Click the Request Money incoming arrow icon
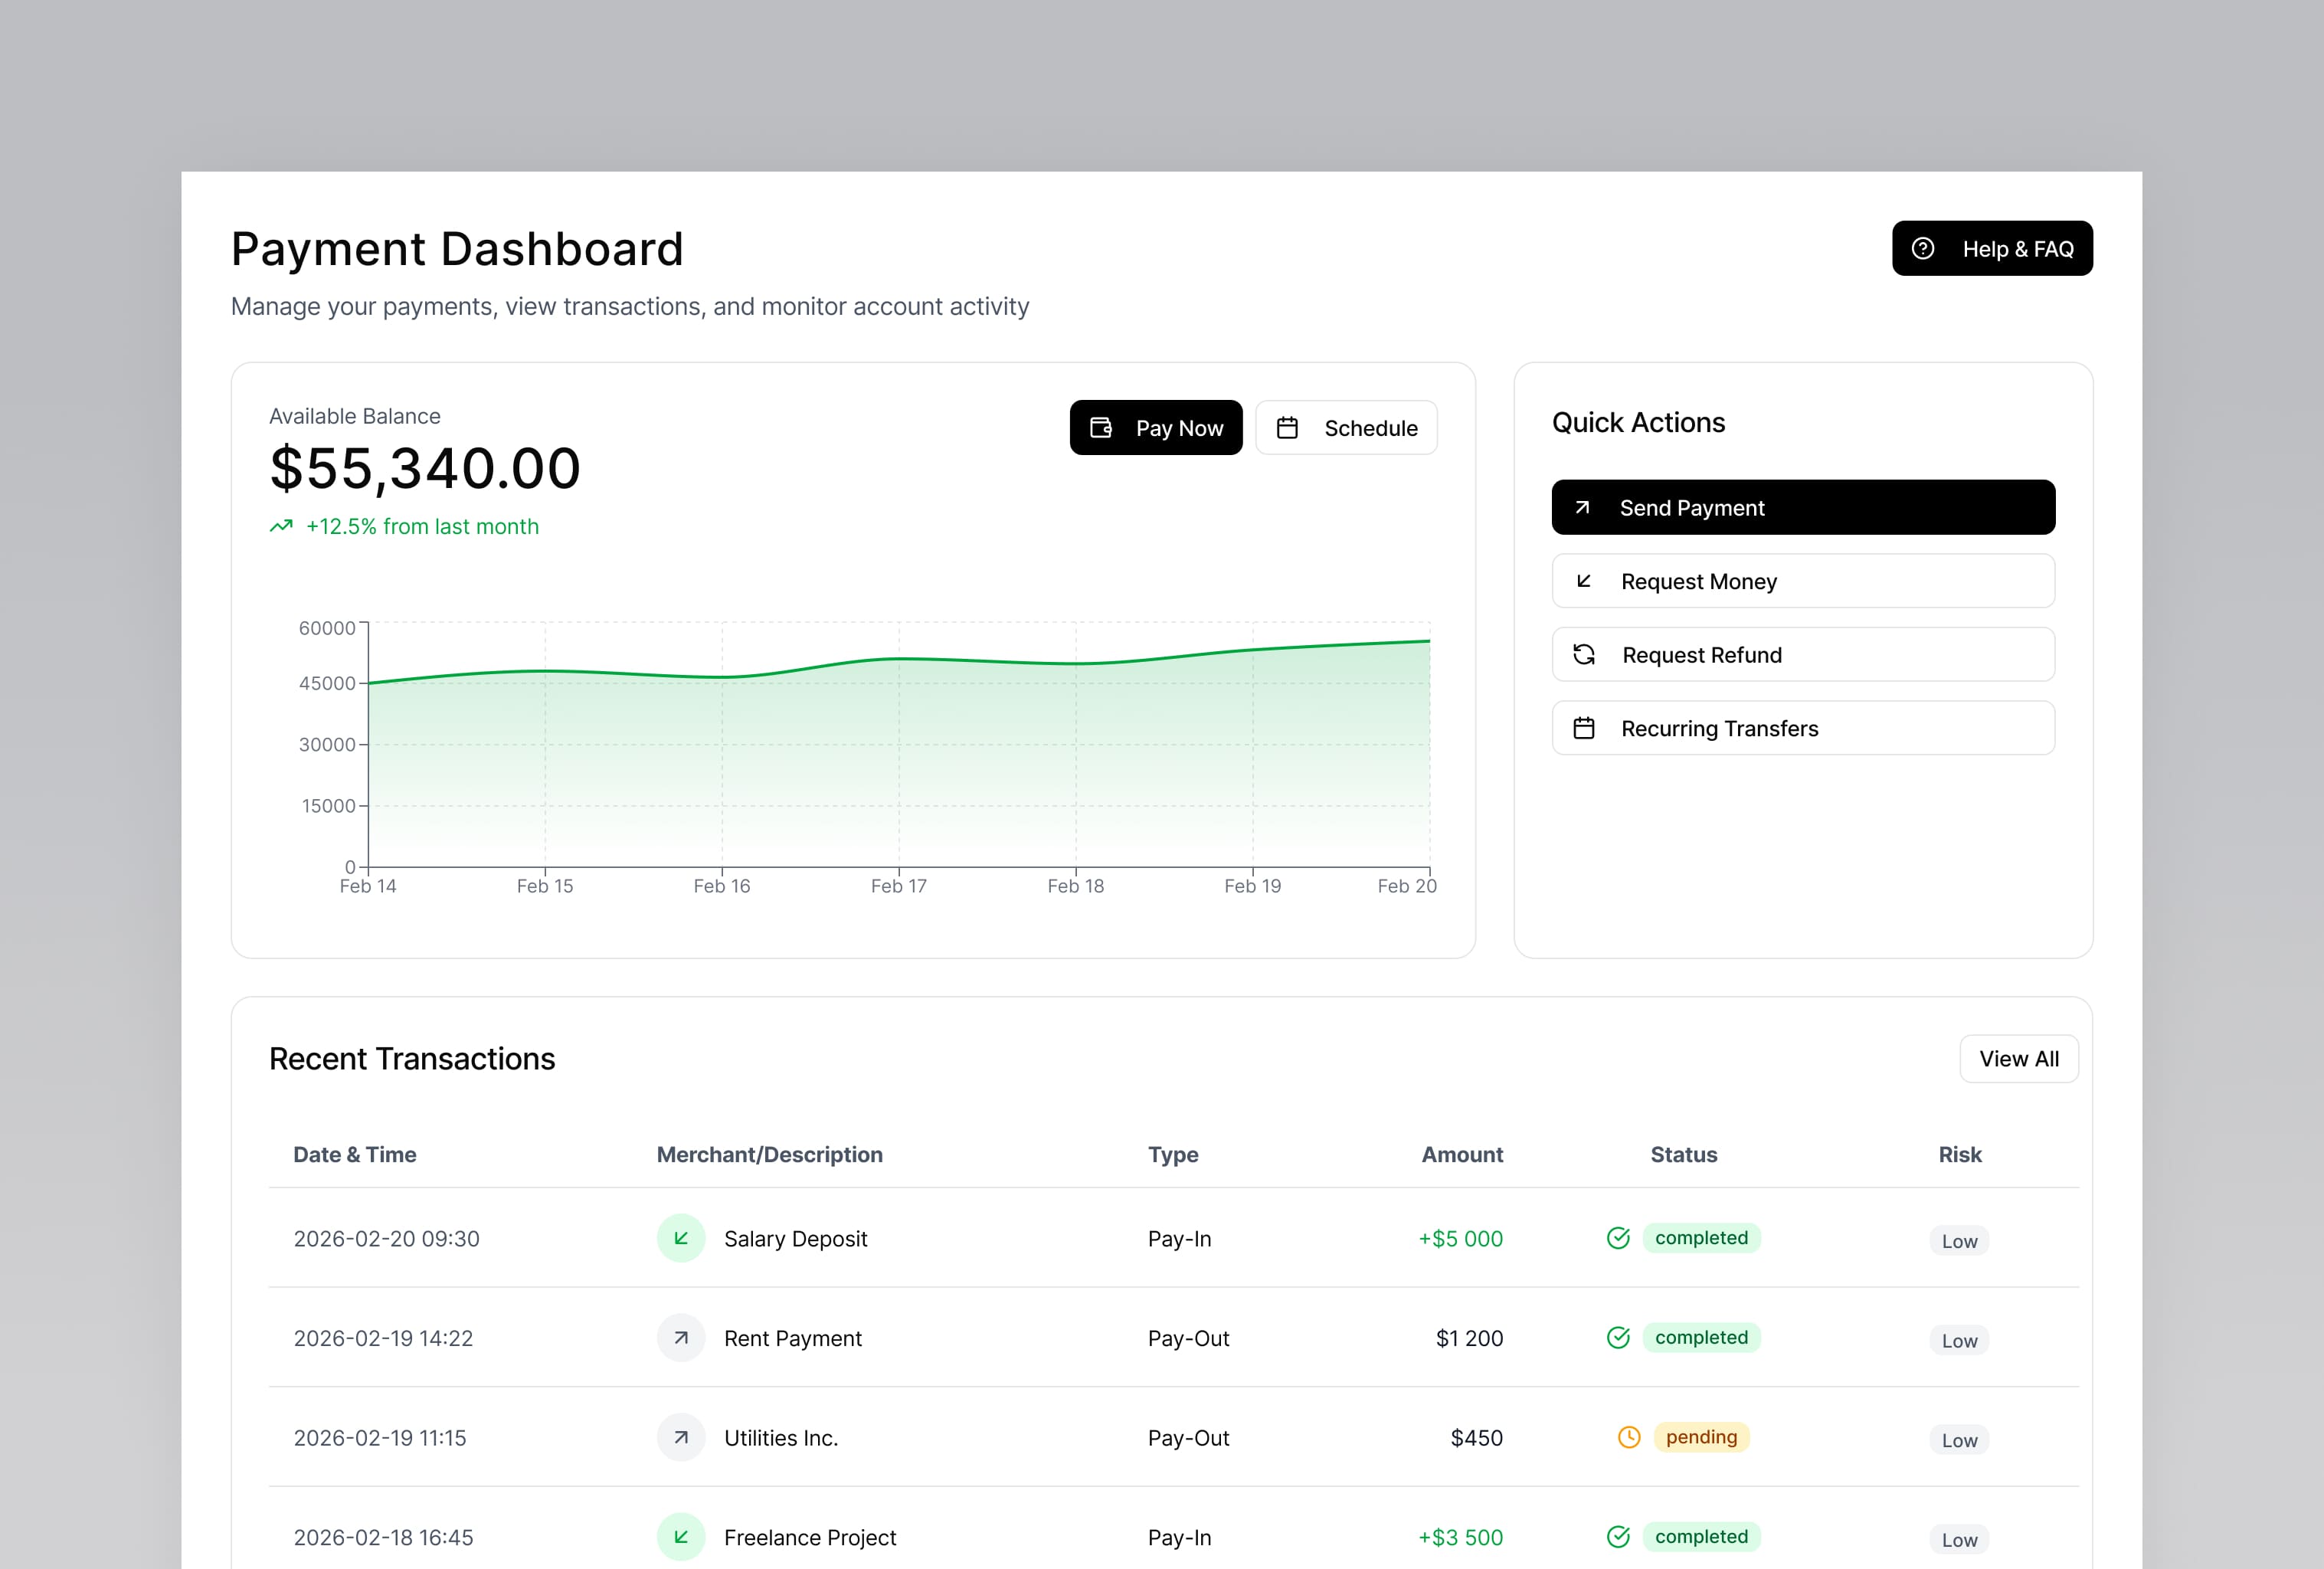 click(1583, 581)
